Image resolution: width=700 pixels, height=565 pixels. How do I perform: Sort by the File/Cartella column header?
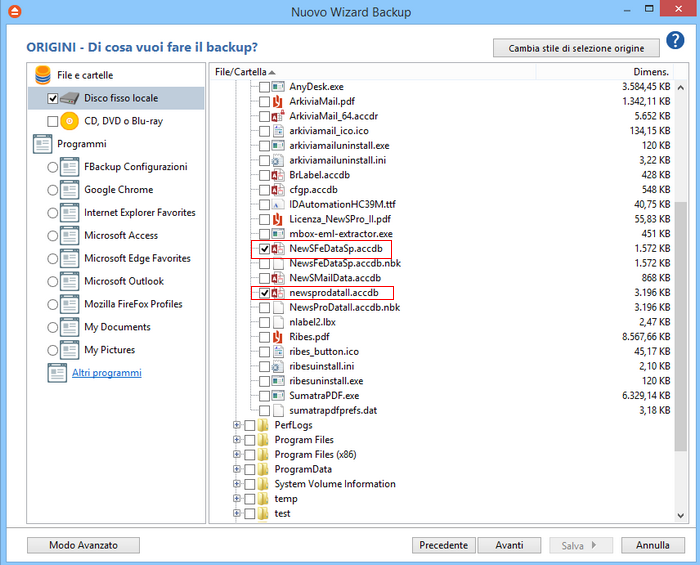click(x=240, y=72)
